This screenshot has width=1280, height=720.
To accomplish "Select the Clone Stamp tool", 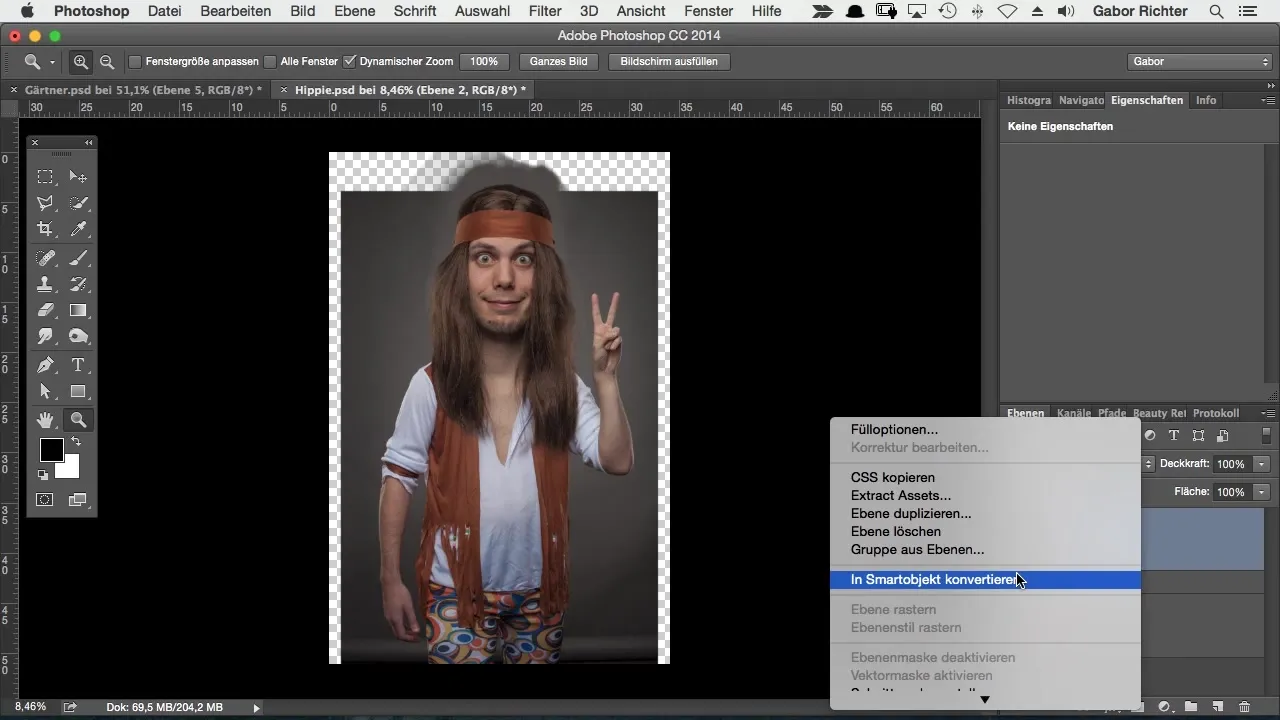I will [45, 284].
